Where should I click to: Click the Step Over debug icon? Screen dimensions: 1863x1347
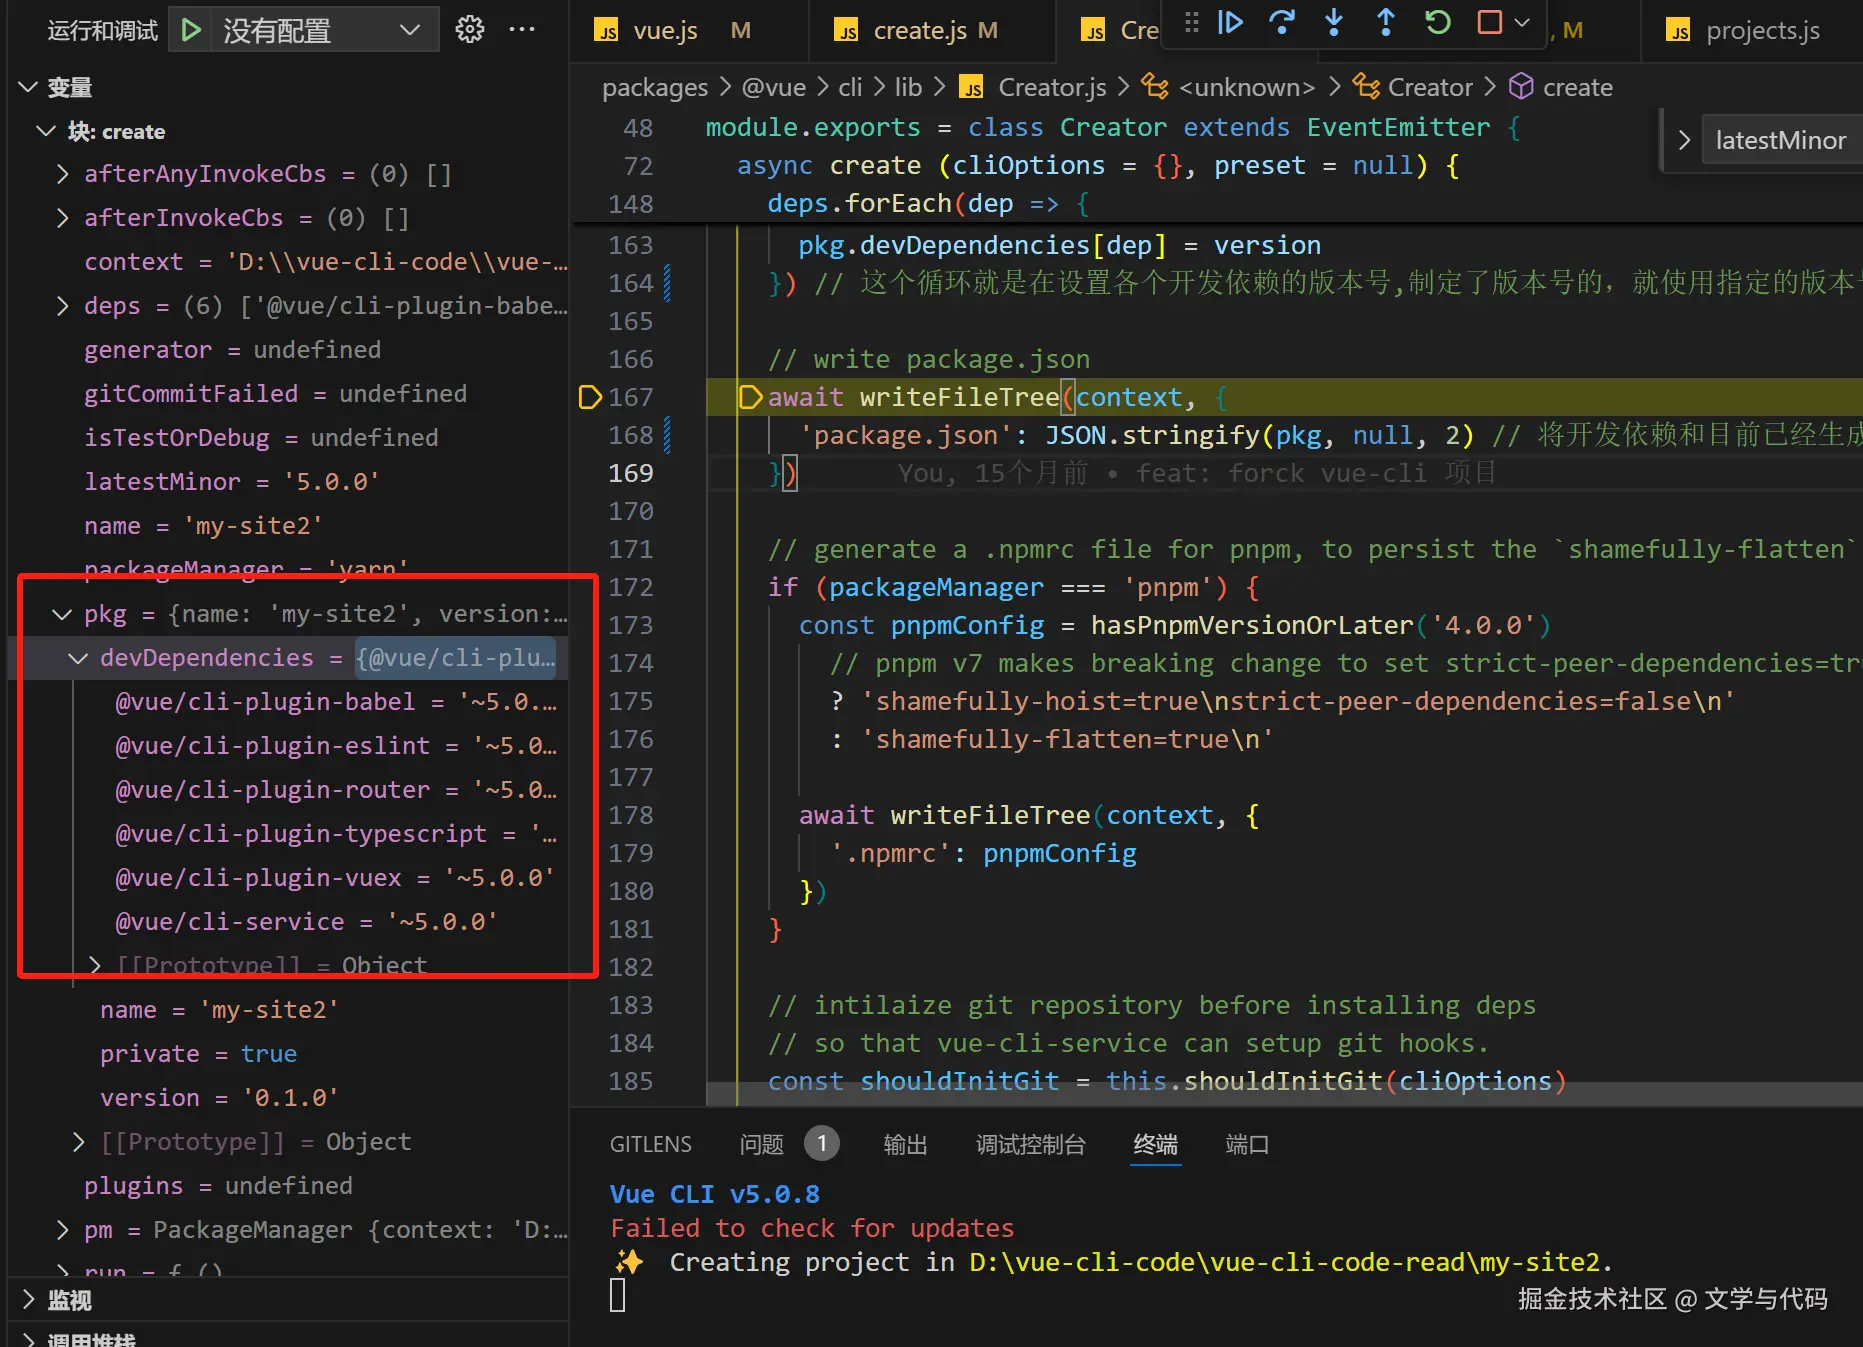tap(1281, 22)
